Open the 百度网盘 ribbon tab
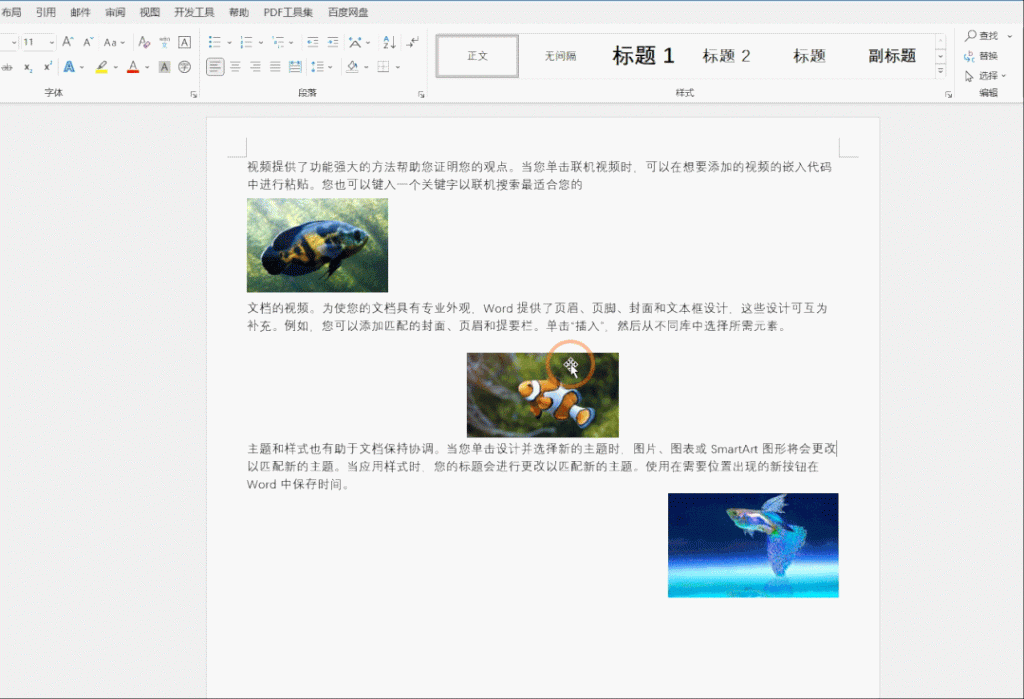This screenshot has width=1024, height=699. pyautogui.click(x=348, y=12)
